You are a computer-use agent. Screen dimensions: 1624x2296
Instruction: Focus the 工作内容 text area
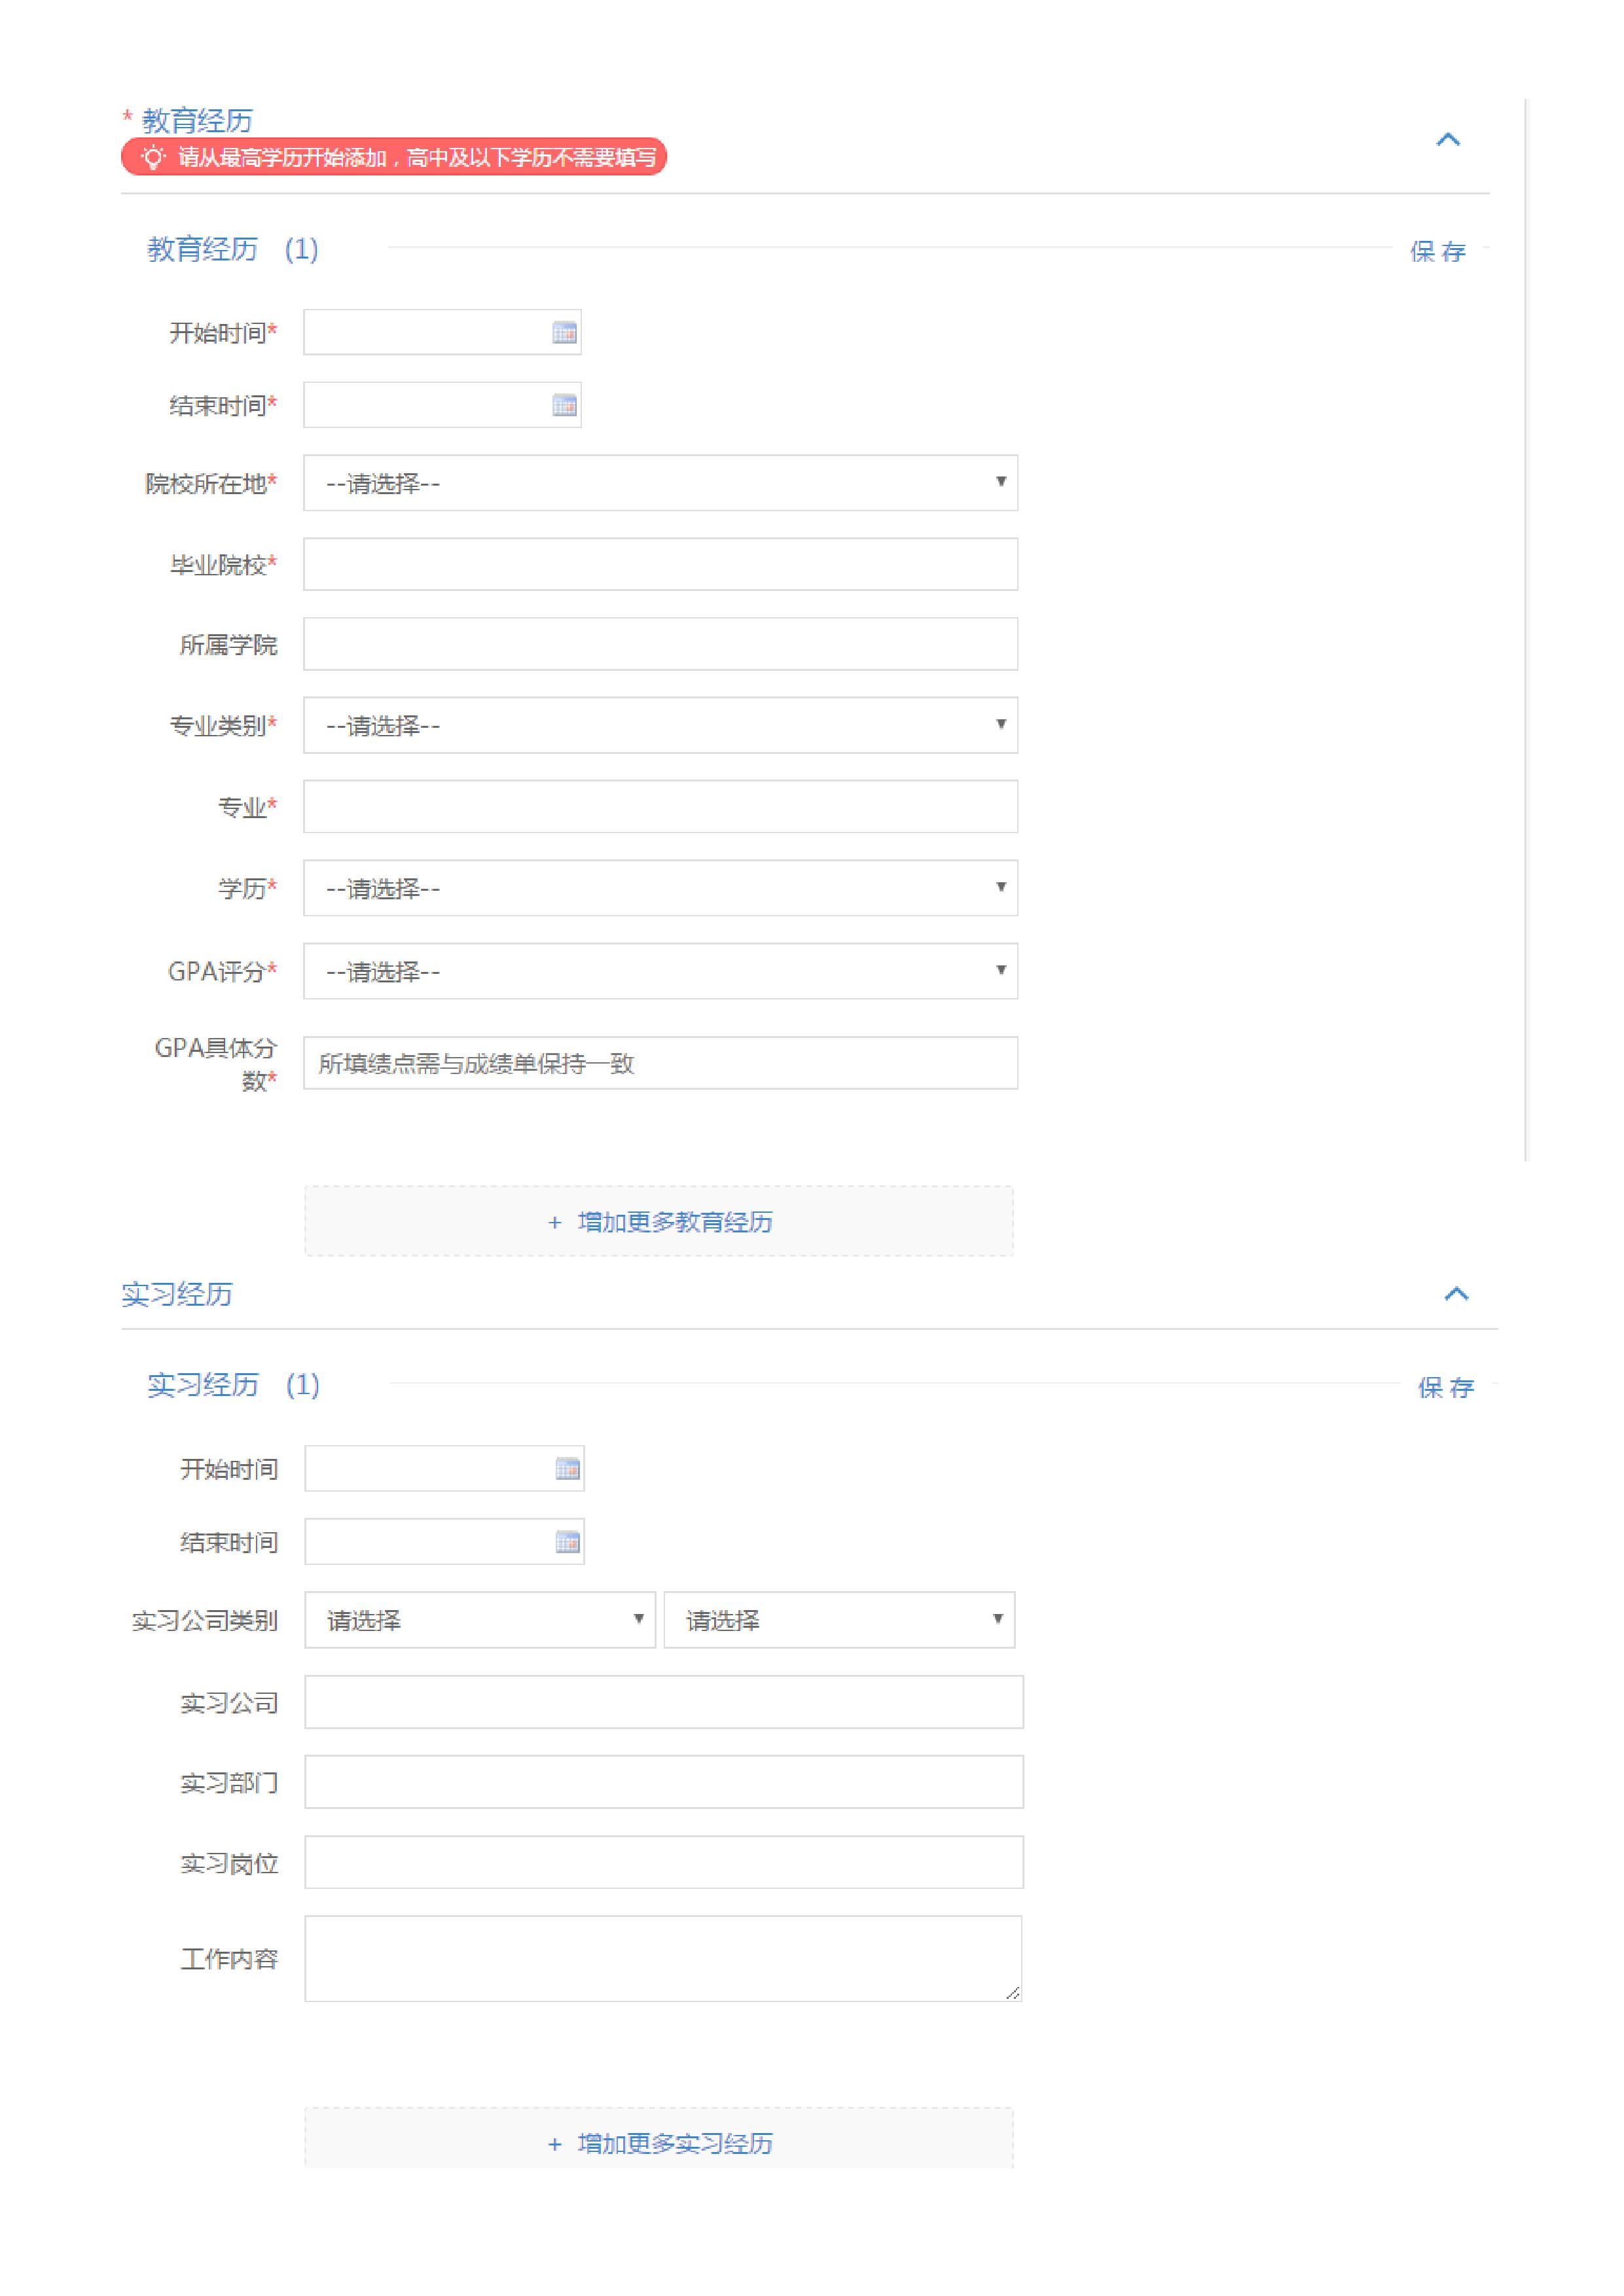click(663, 1959)
